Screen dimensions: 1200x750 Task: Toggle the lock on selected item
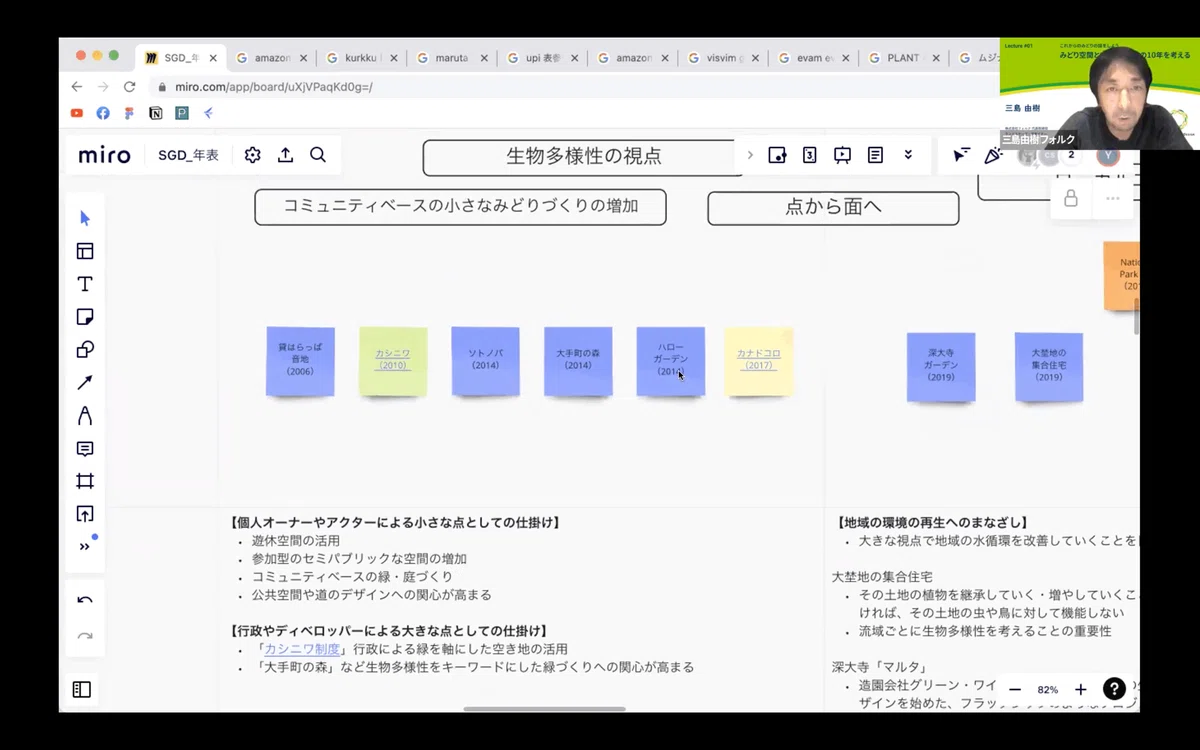(x=1071, y=199)
